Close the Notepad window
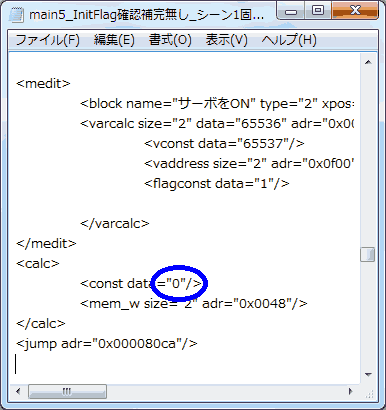 coord(355,11)
